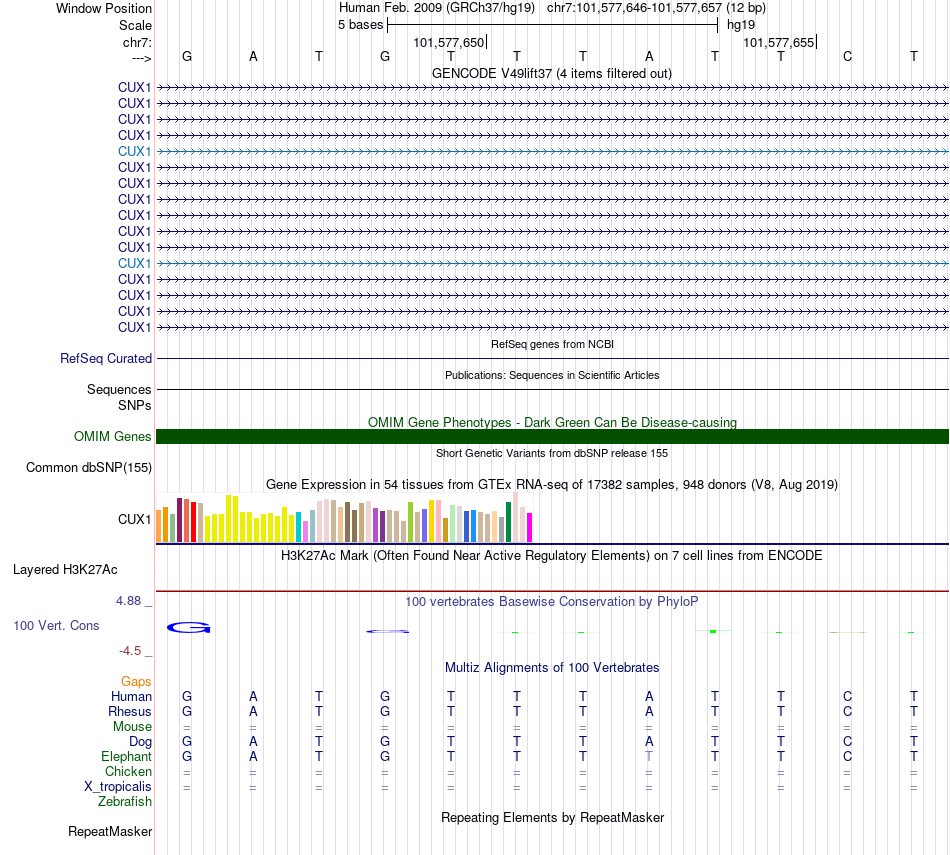Click the Sequences track label
Viewport: 950px width, 855px height.
(x=119, y=390)
